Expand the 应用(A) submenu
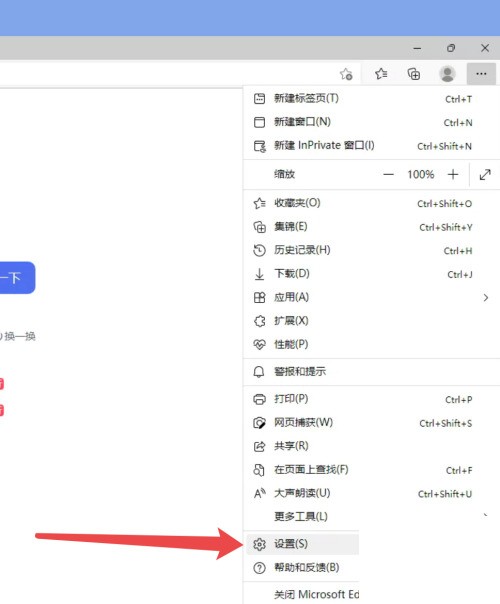Screen dimensions: 500x604 click(x=371, y=297)
